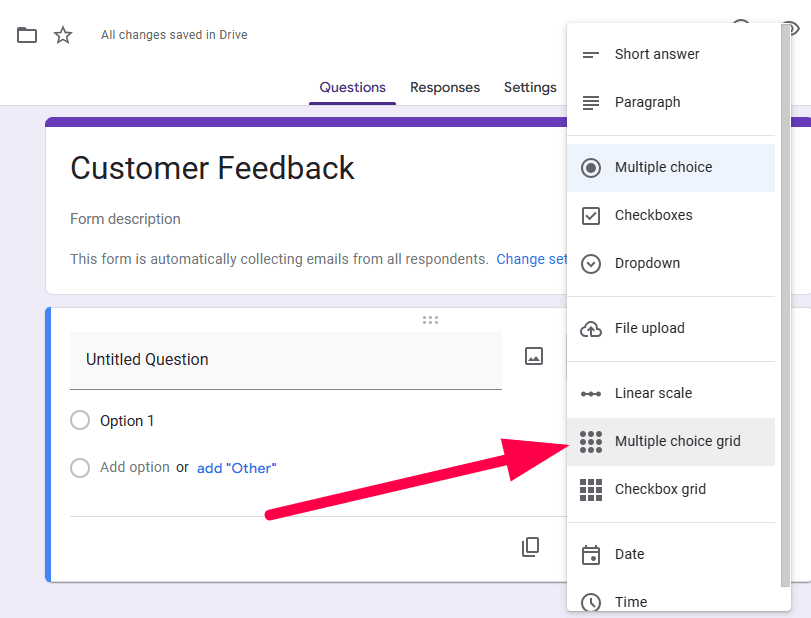Choose the File upload question type

coord(649,328)
